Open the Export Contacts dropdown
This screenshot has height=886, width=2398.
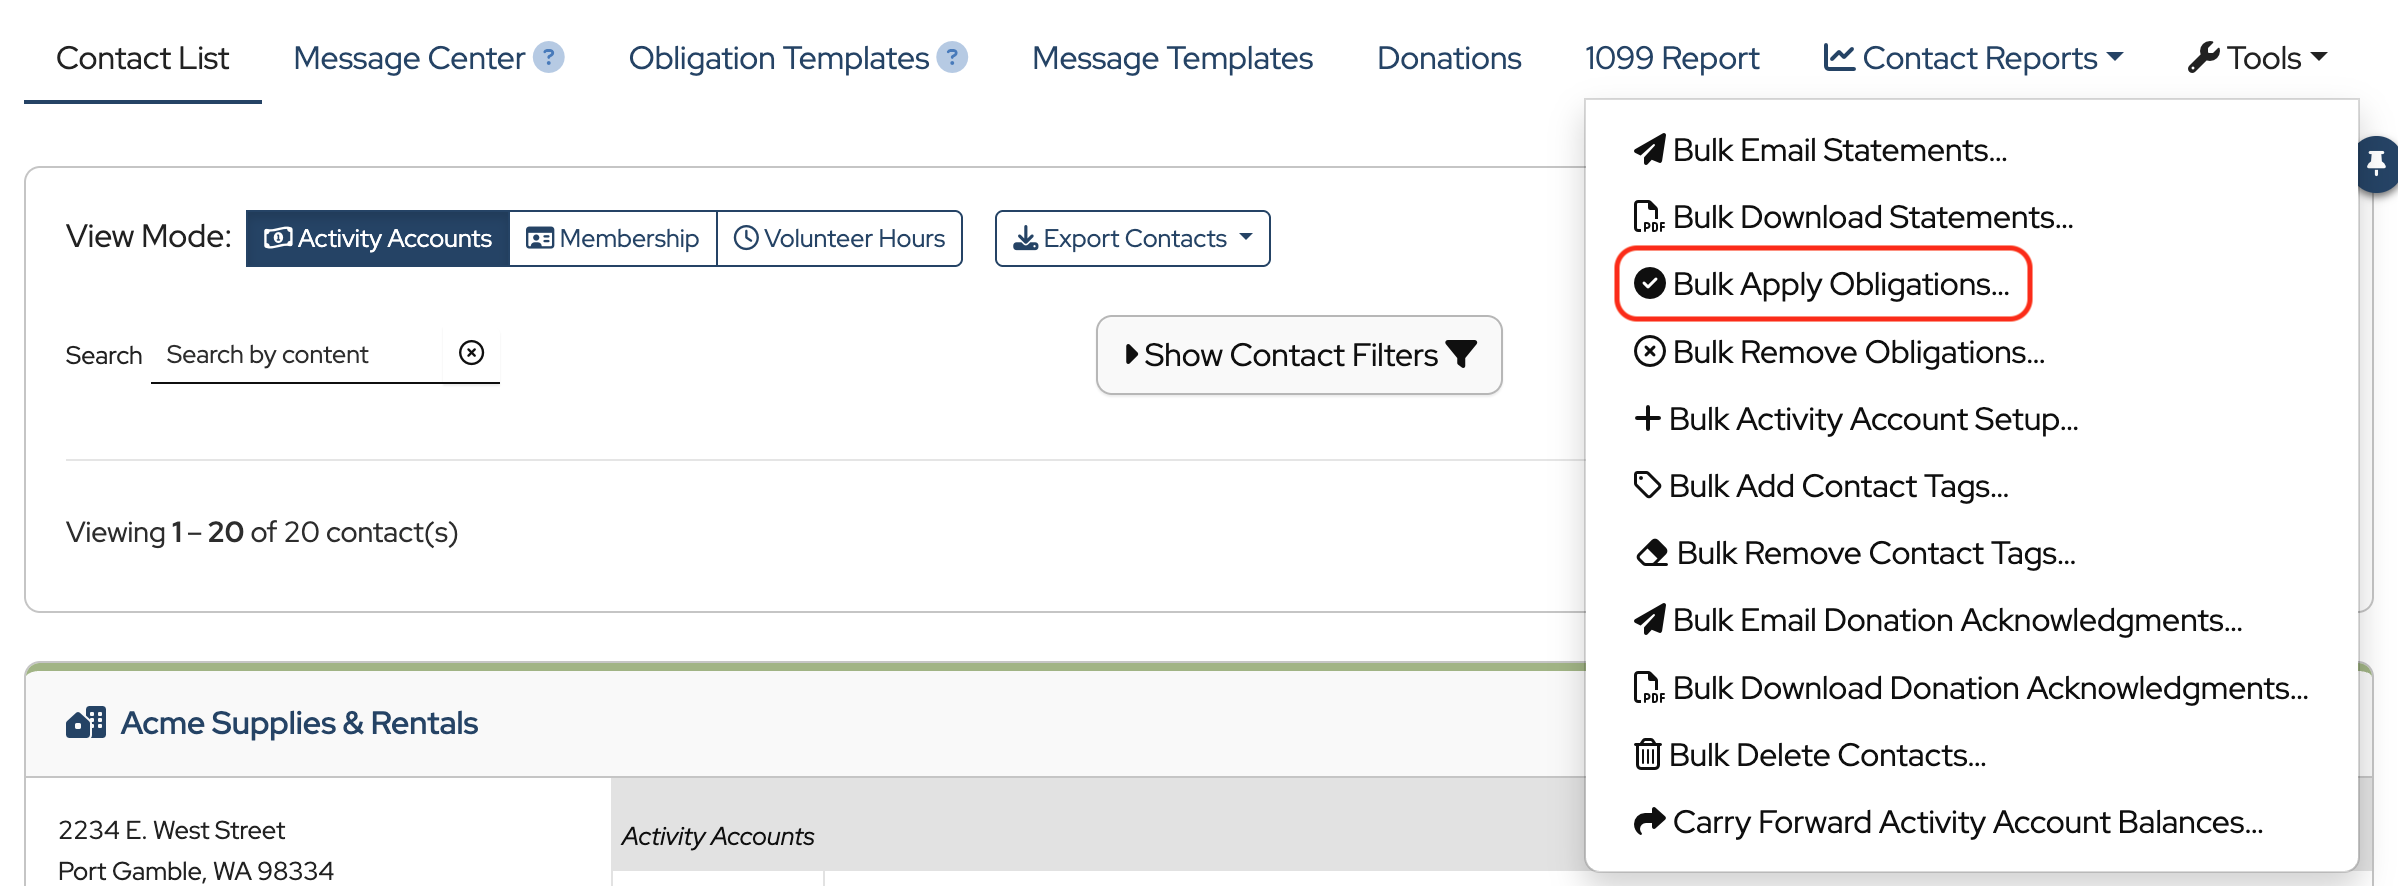pos(1132,238)
